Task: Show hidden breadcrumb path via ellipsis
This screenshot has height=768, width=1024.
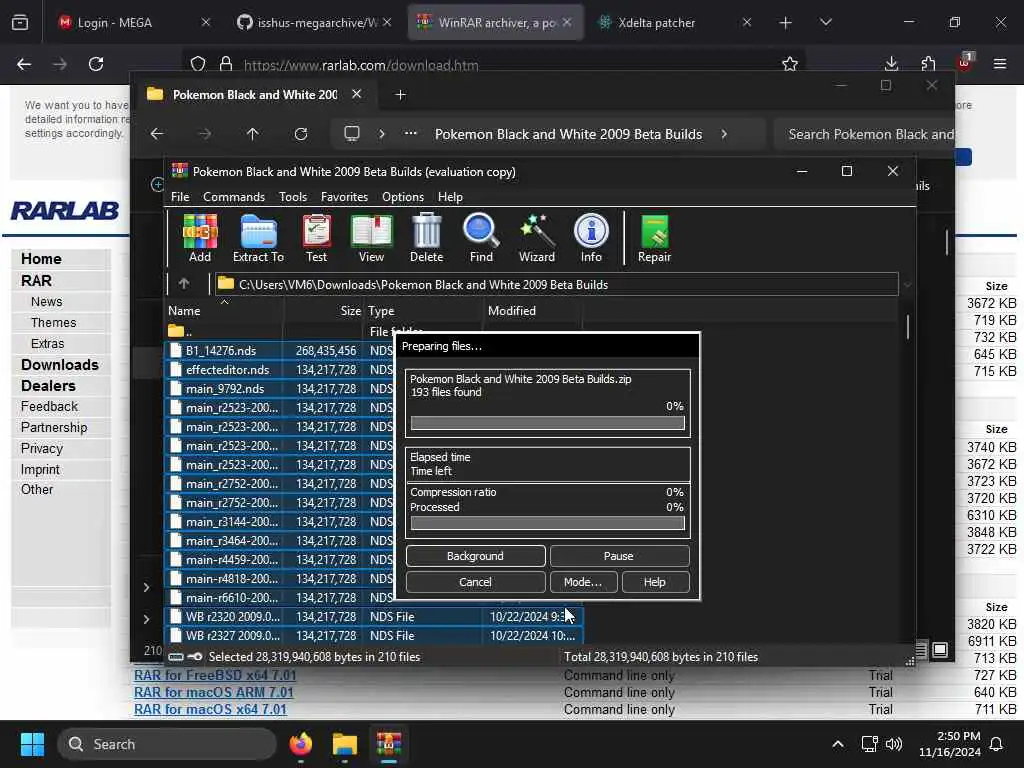Action: pos(410,134)
